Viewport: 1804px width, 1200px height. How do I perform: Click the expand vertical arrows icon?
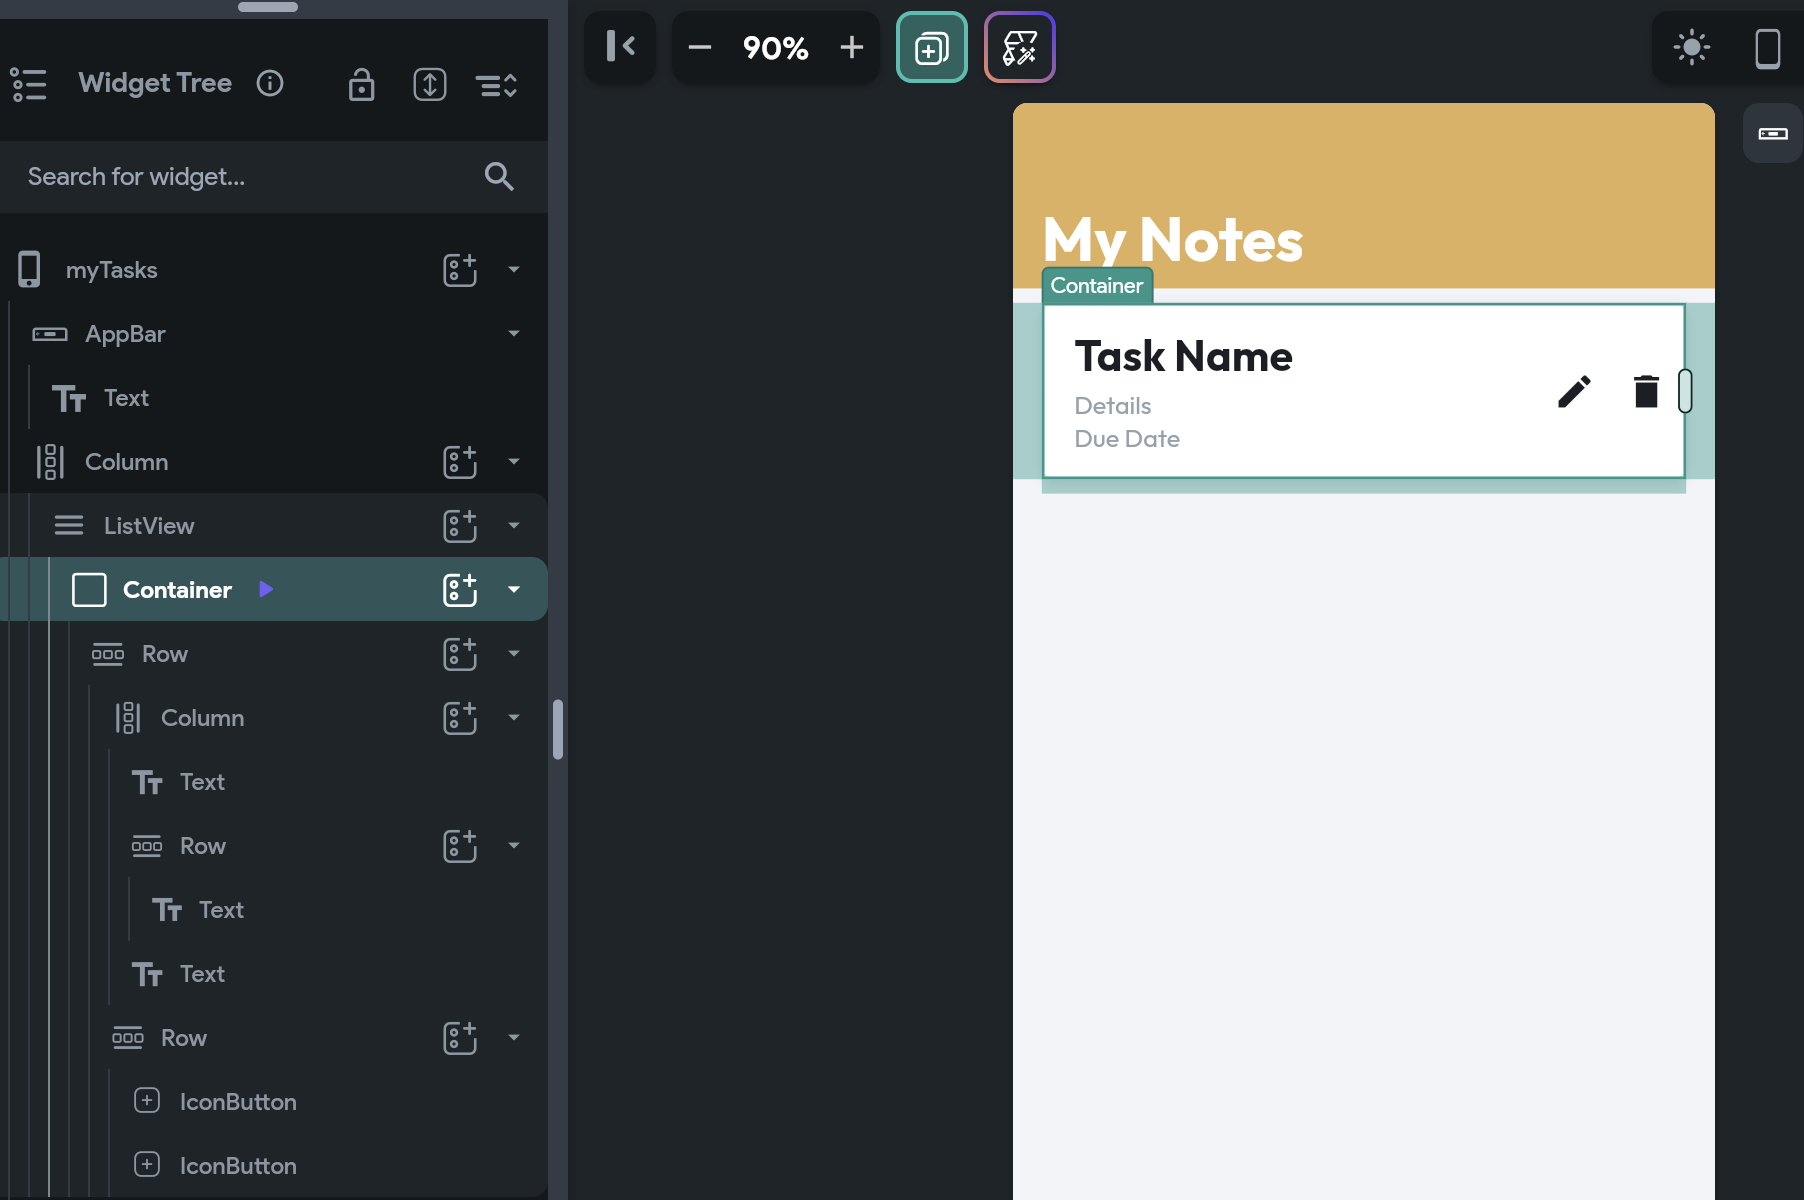(430, 85)
